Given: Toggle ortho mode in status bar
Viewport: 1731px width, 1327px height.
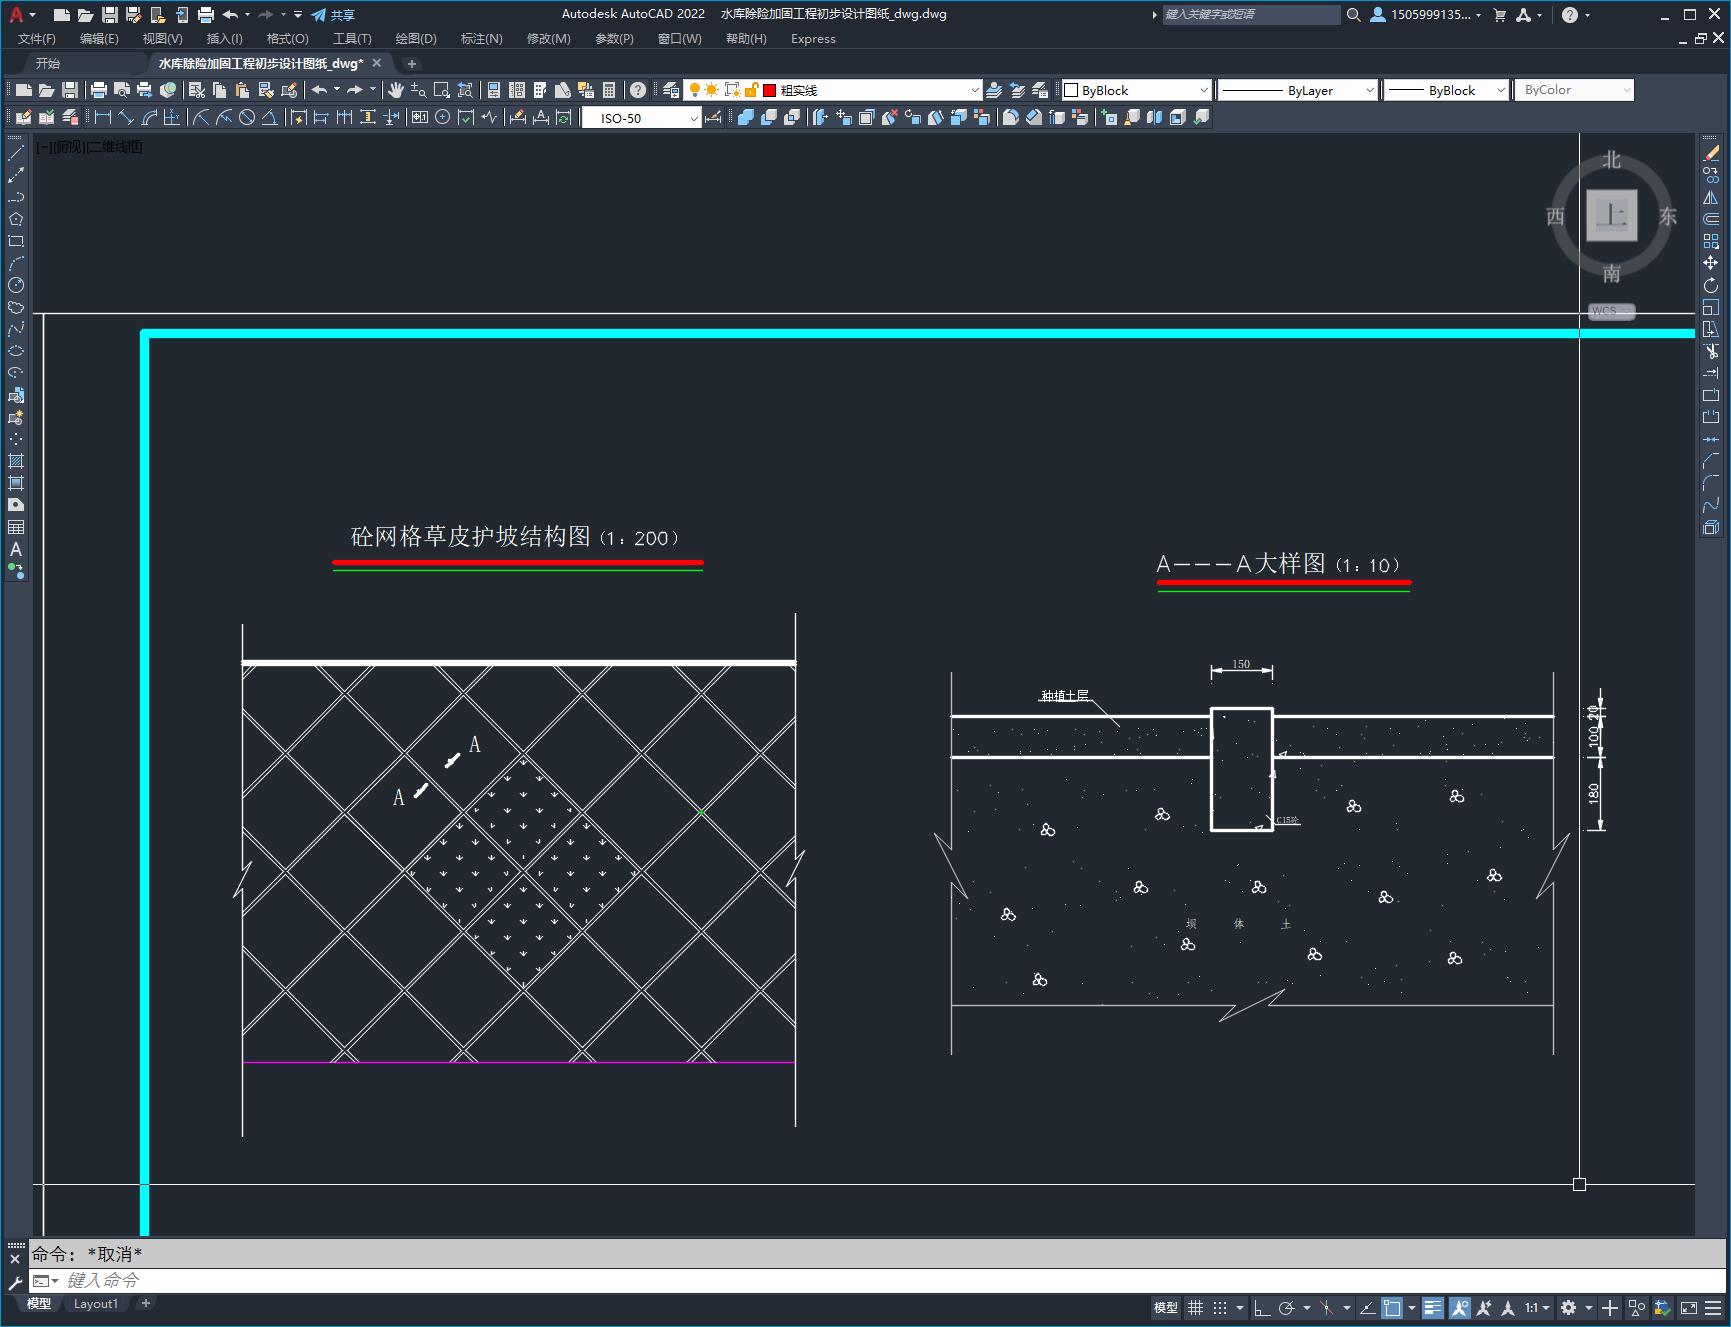Looking at the screenshot, I should coord(1262,1307).
